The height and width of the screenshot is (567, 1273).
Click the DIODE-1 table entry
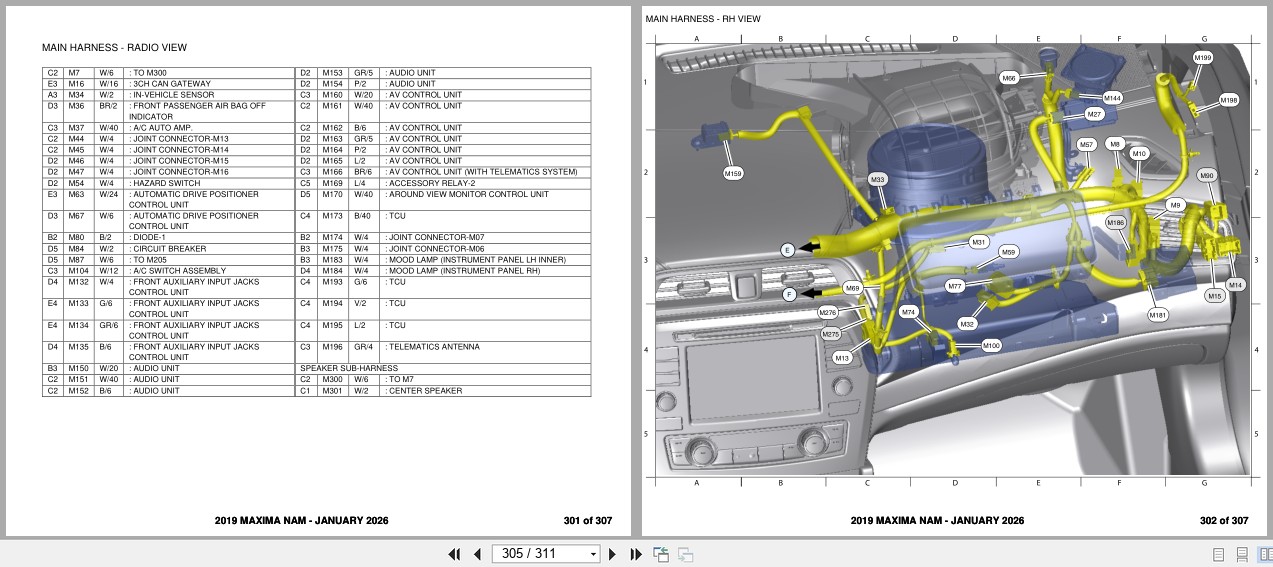149,238
